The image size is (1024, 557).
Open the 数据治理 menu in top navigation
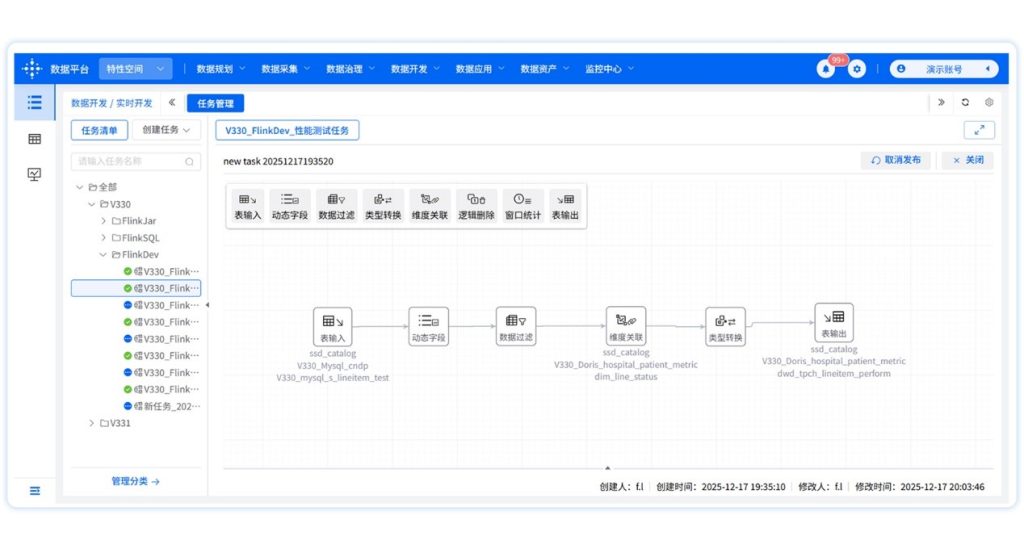point(350,69)
